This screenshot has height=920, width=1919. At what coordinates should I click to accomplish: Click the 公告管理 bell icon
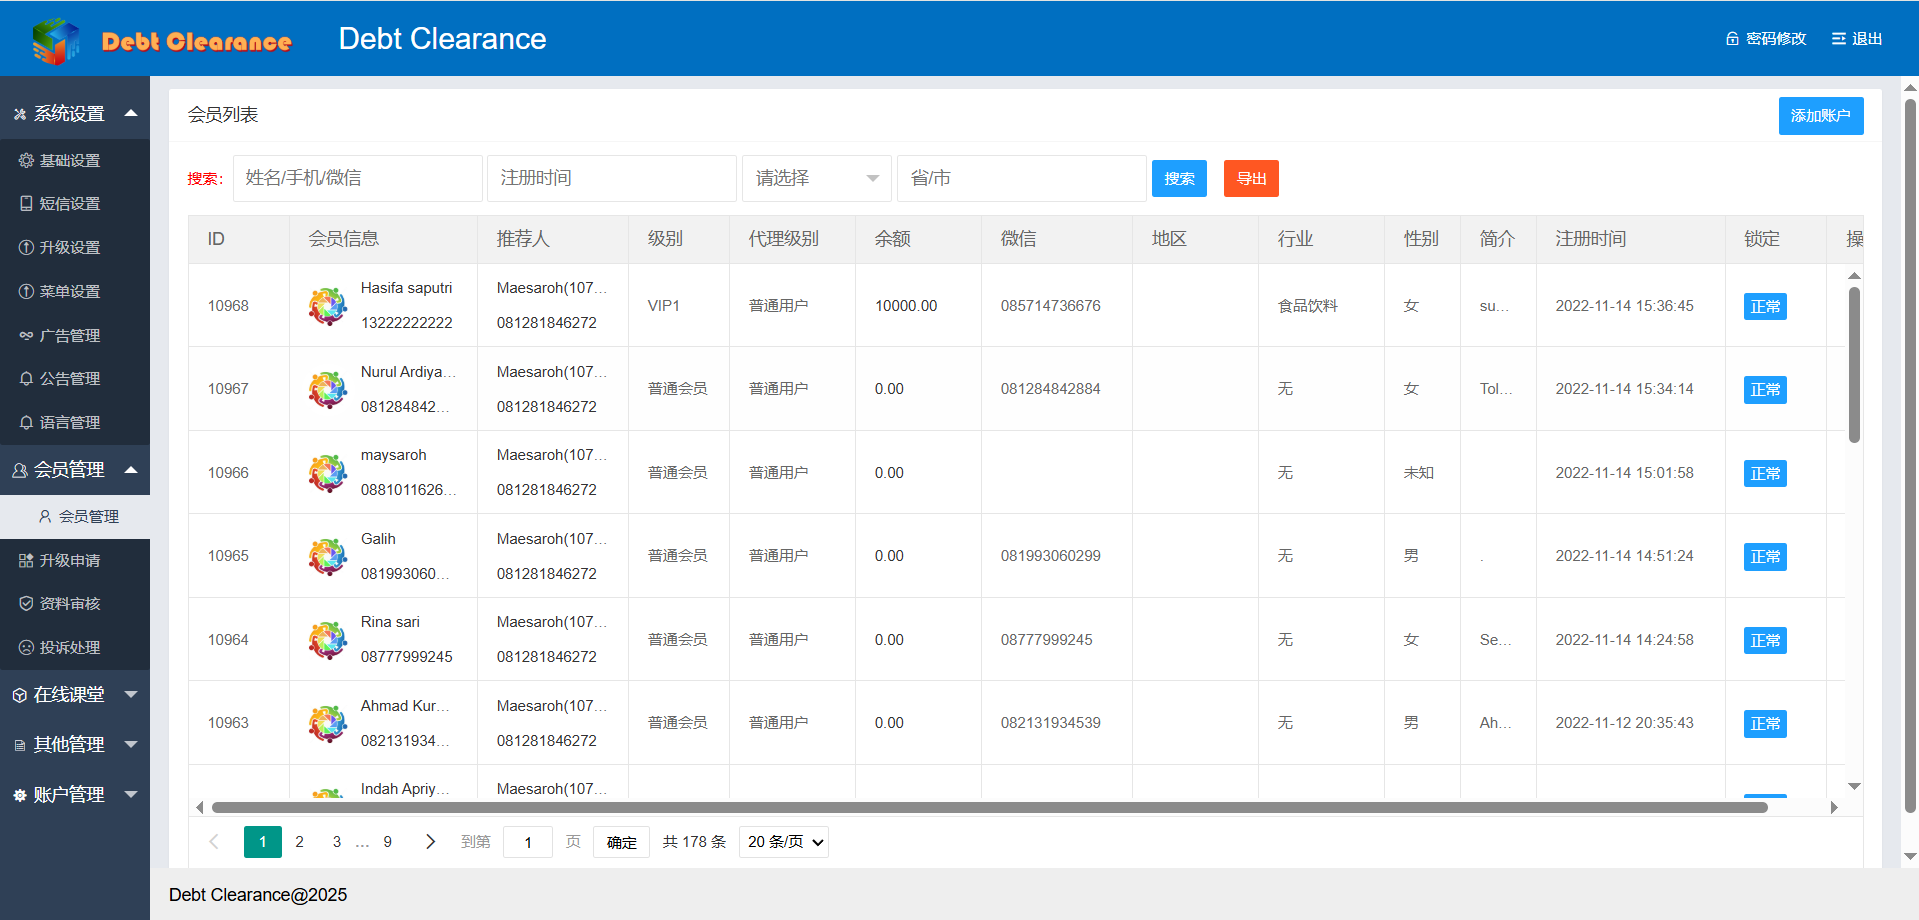pos(26,379)
